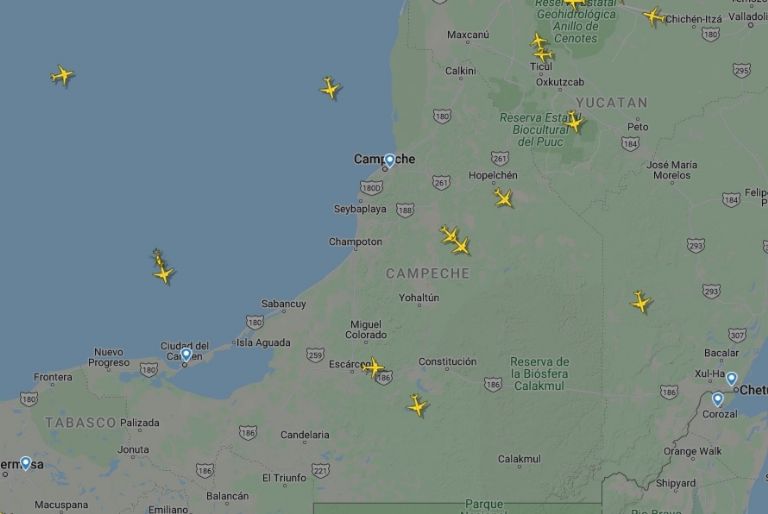Click the airplane over water northwest of Campeche

click(331, 88)
